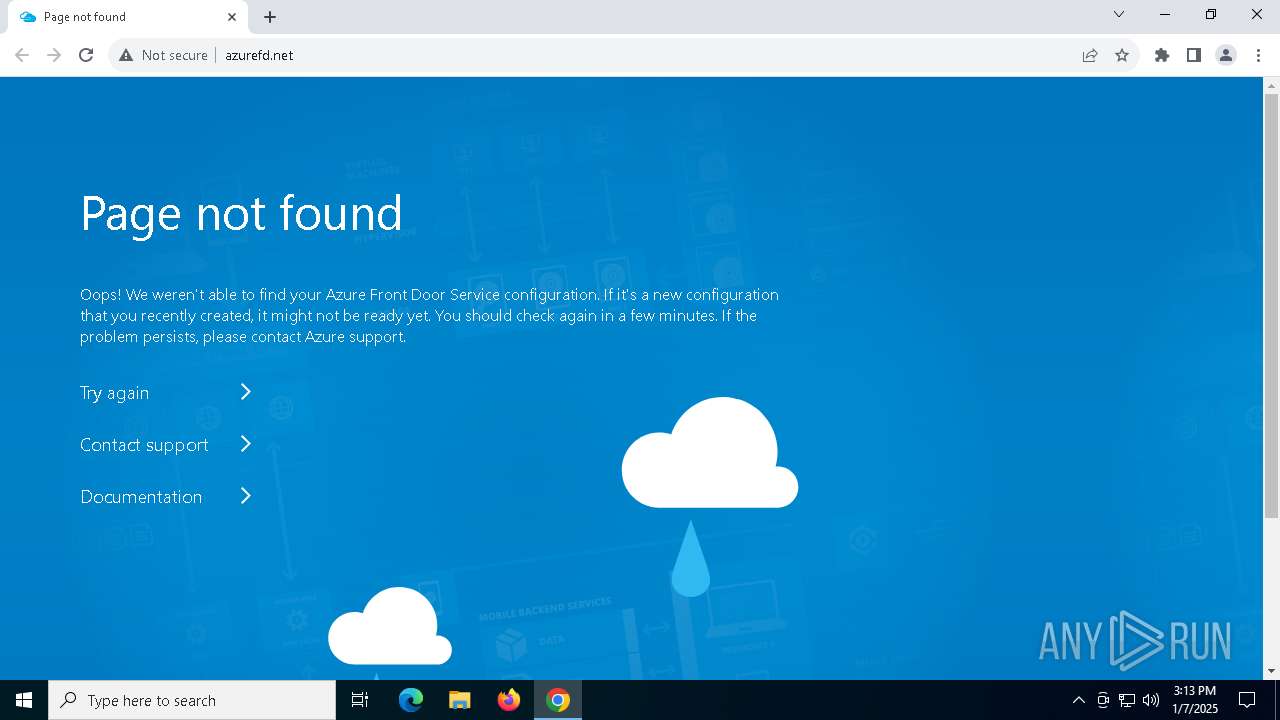Click the Not secure label text
This screenshot has height=720, width=1280.
[175, 55]
